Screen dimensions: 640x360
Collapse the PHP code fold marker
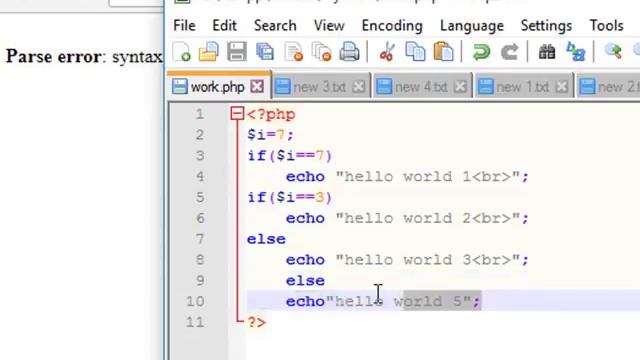coord(237,114)
